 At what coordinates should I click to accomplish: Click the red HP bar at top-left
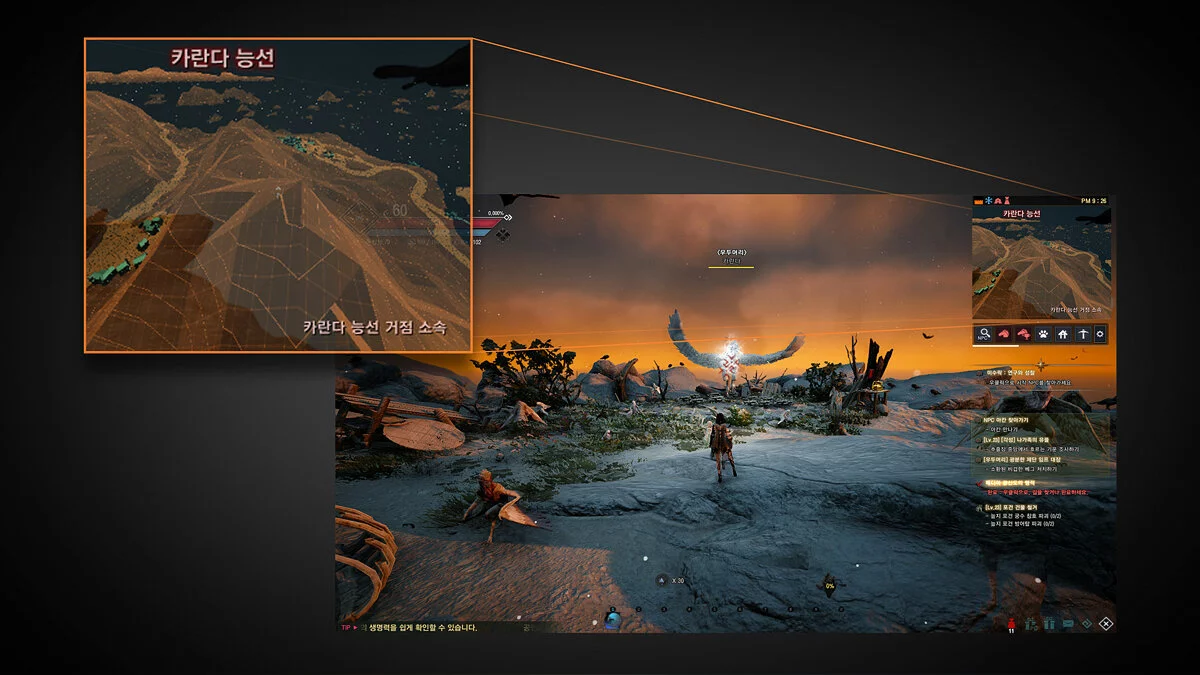(487, 223)
